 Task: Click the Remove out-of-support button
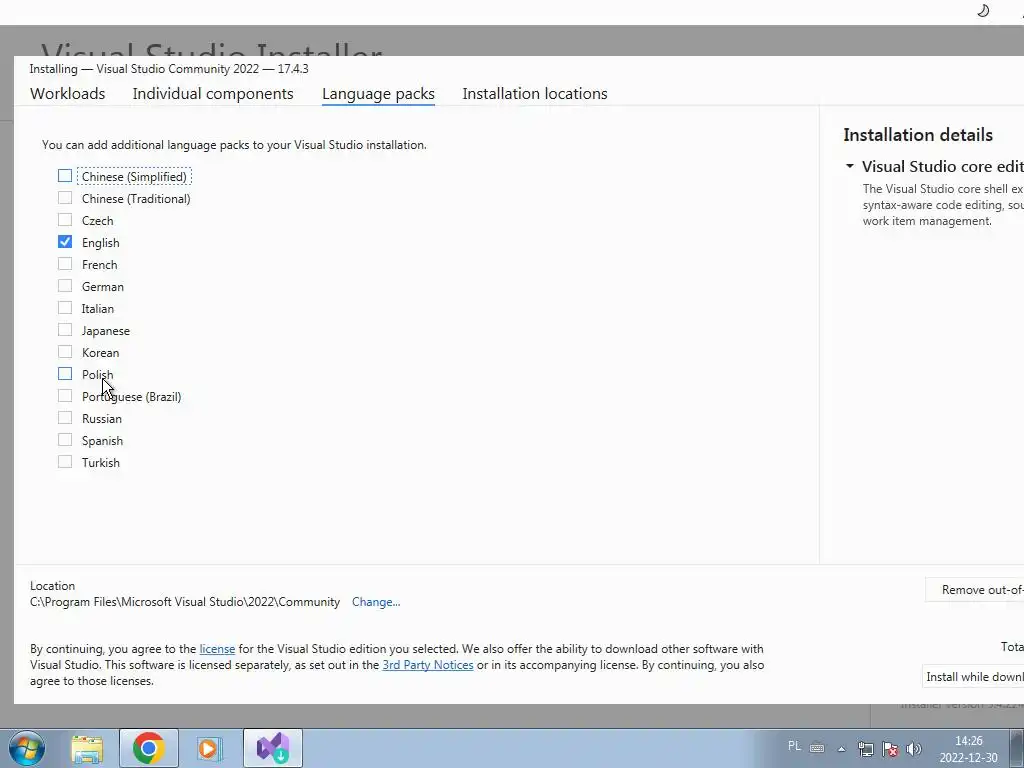974,590
